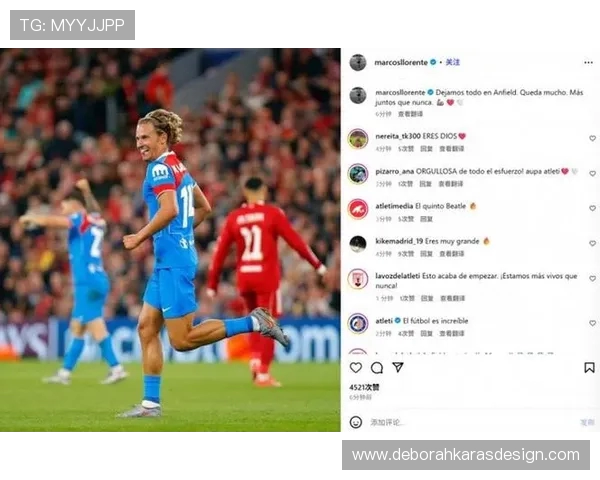Reply to atletimedia's comment

click(x=426, y=219)
